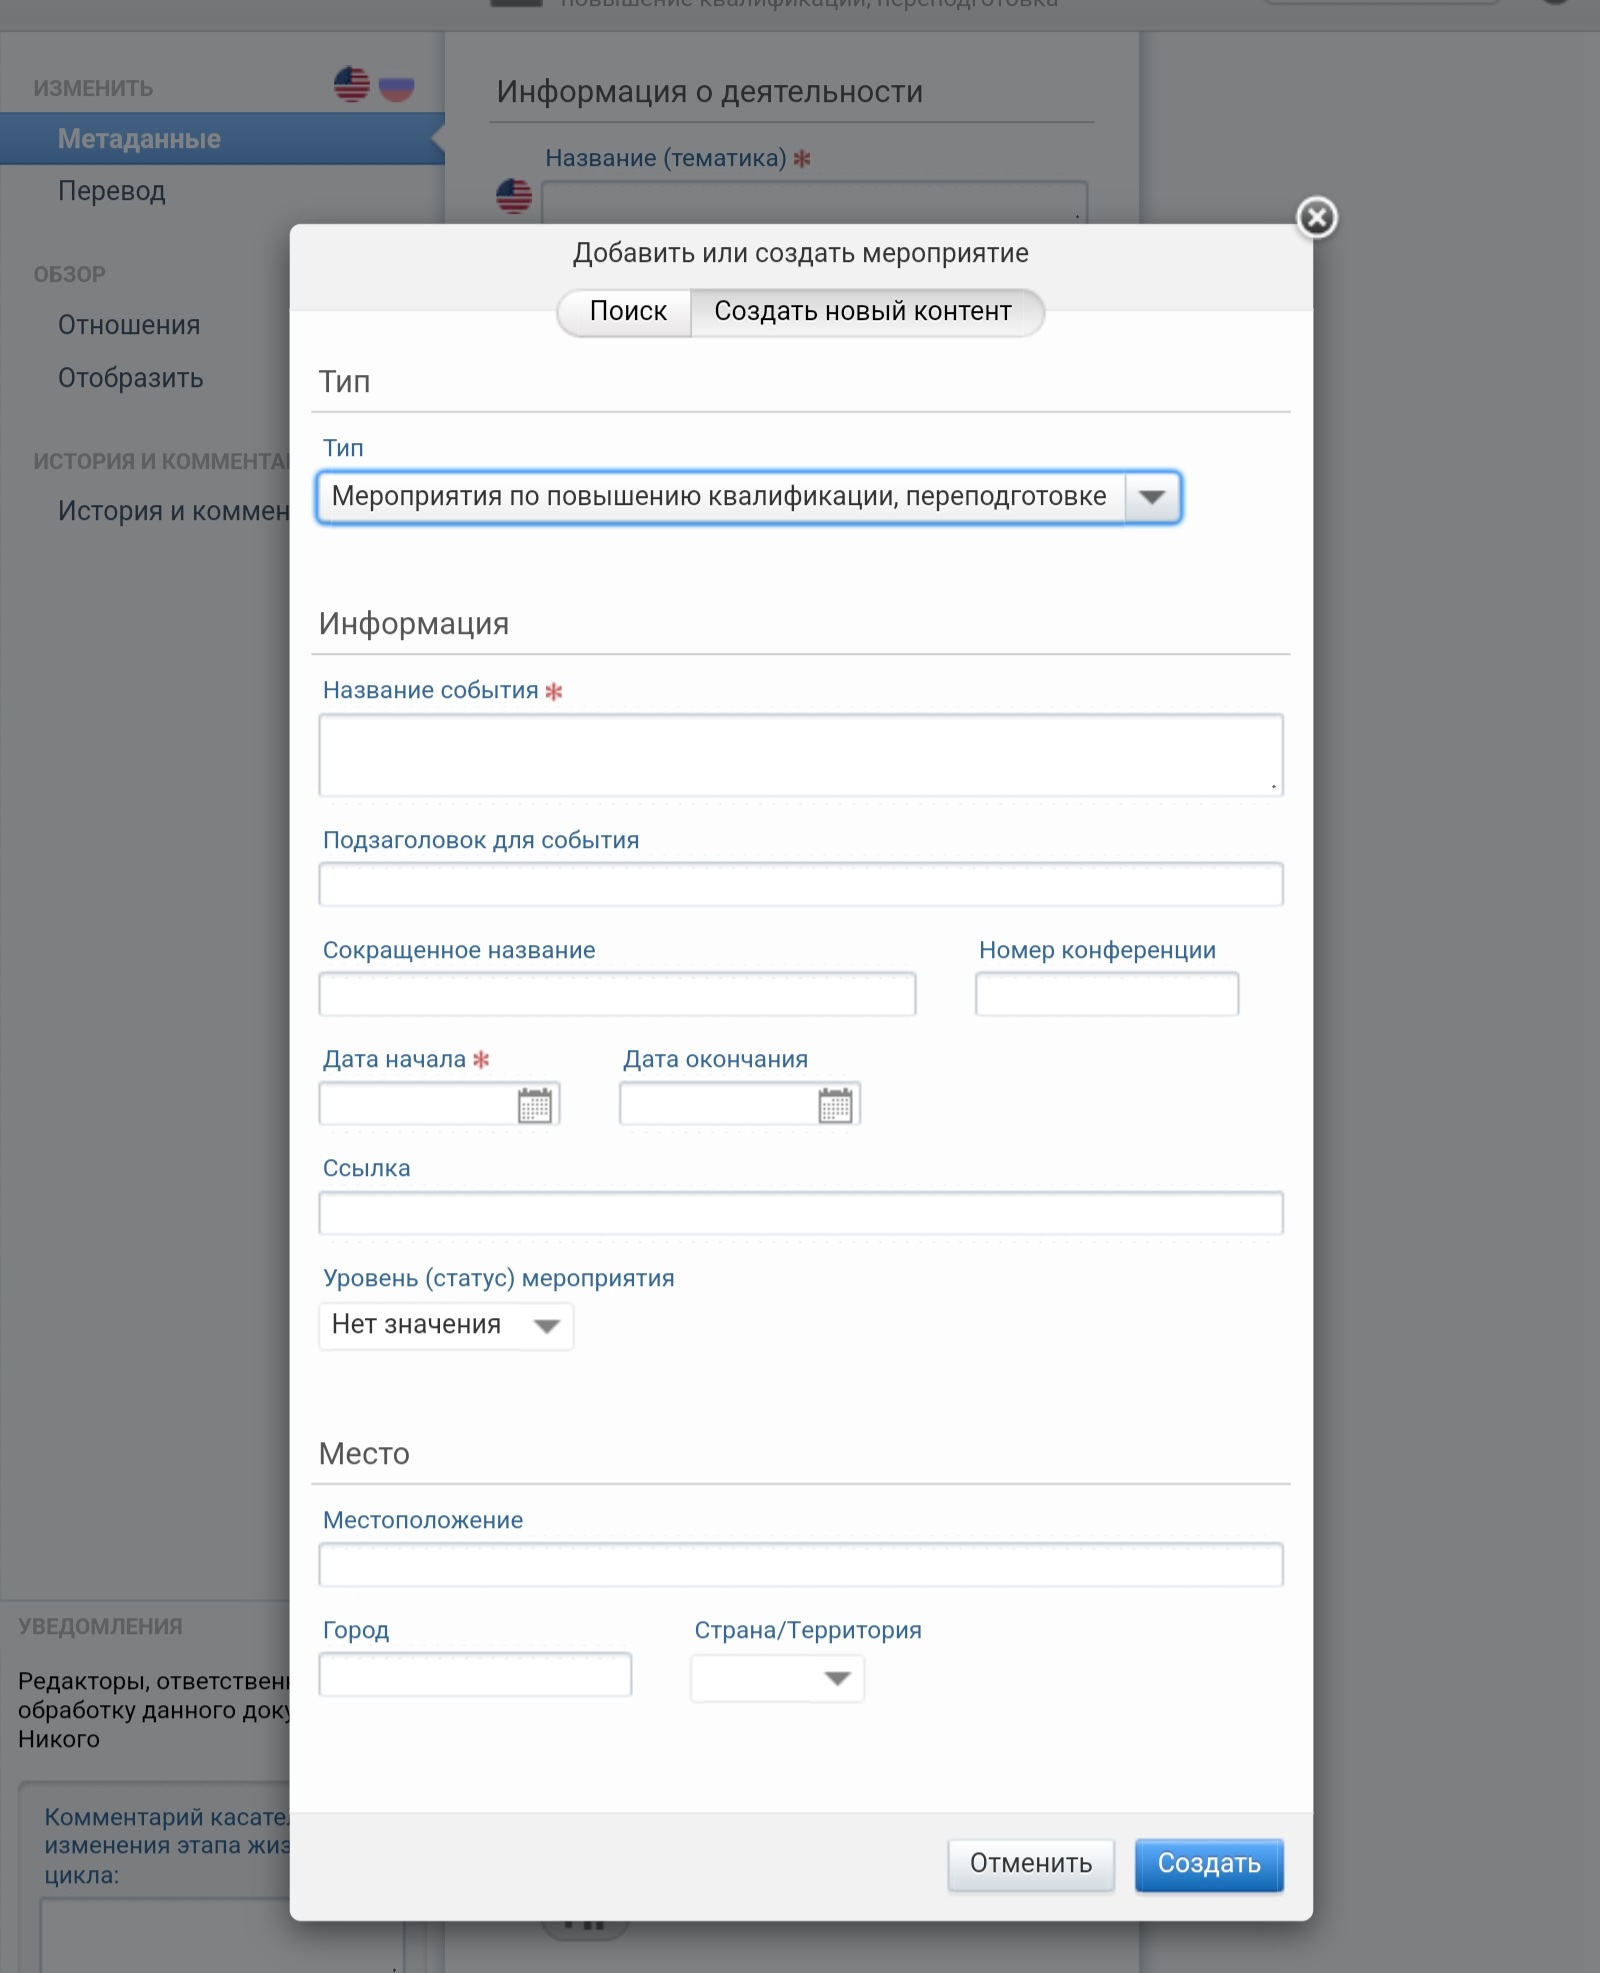Open История и комментарии sidebar item
1600x1973 pixels.
(x=173, y=511)
